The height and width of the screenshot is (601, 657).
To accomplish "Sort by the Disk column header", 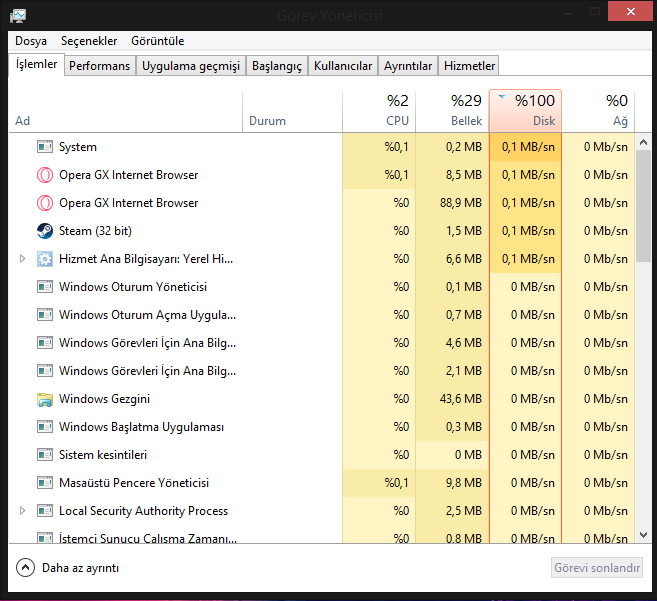I will (525, 111).
